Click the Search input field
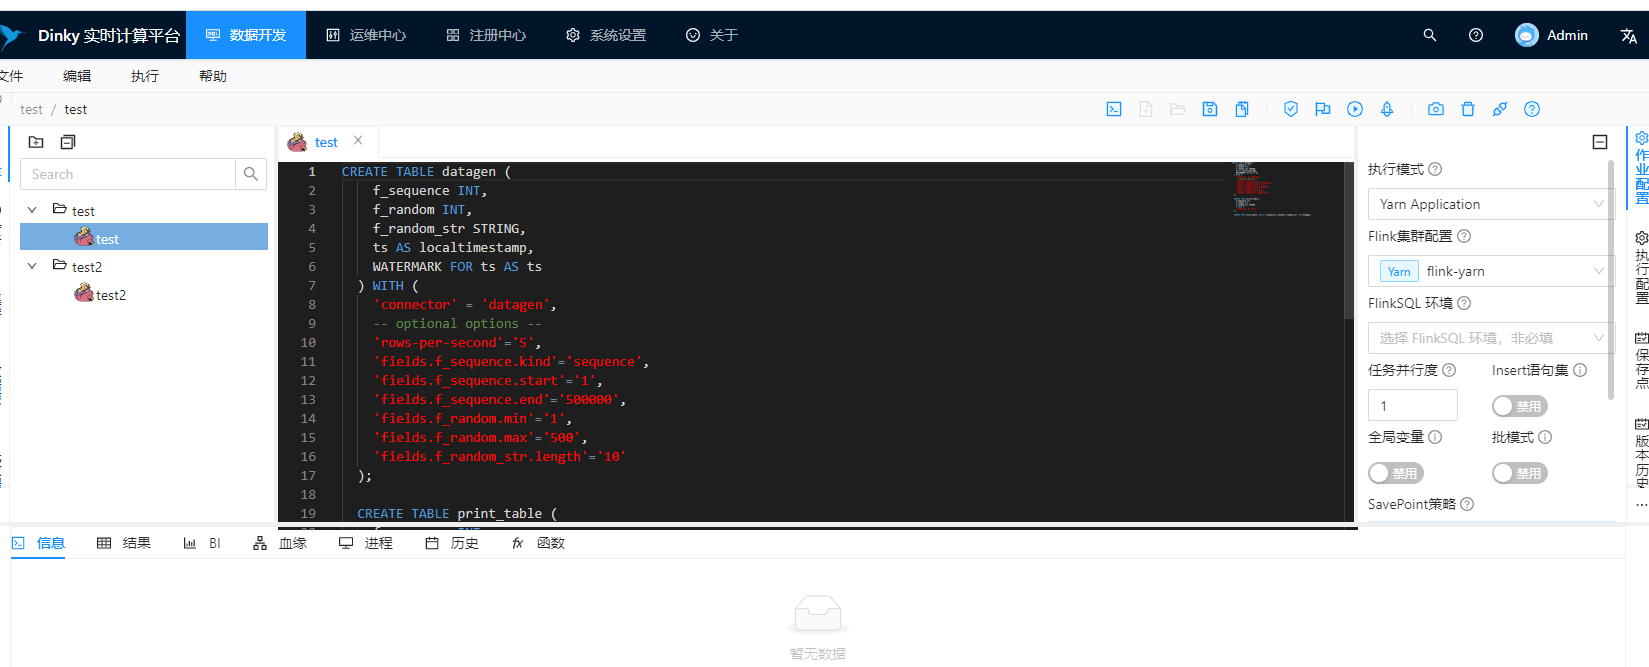1649x667 pixels. tap(128, 174)
